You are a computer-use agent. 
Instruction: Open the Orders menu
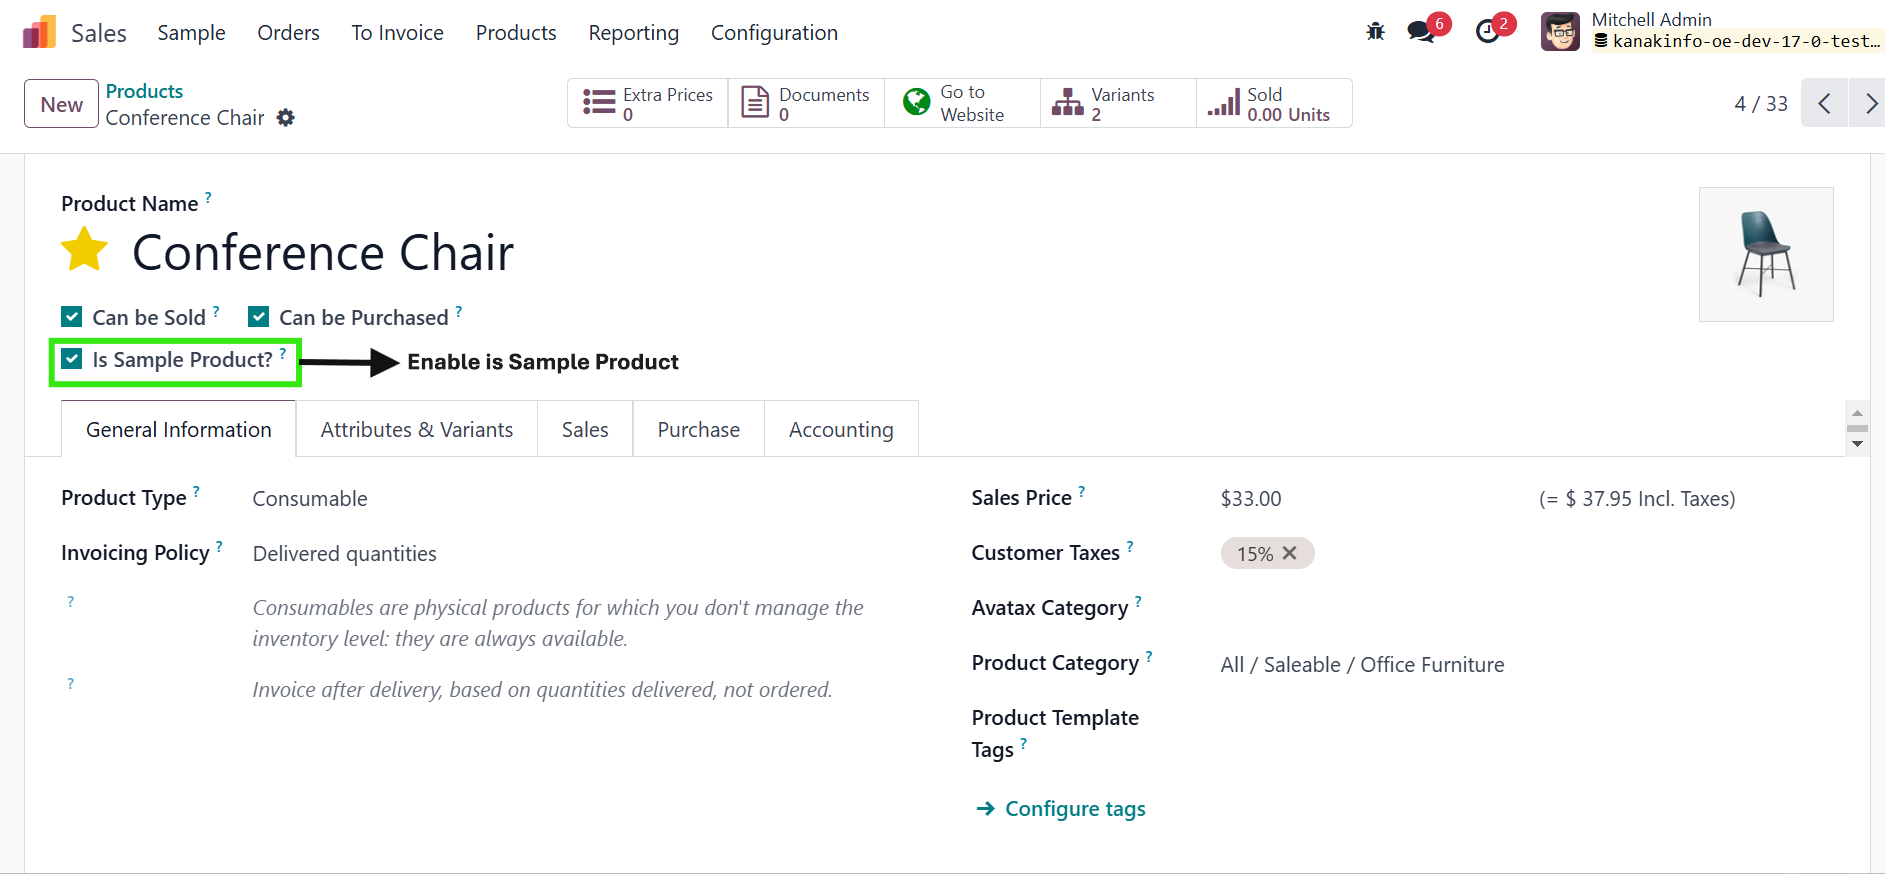coord(288,33)
